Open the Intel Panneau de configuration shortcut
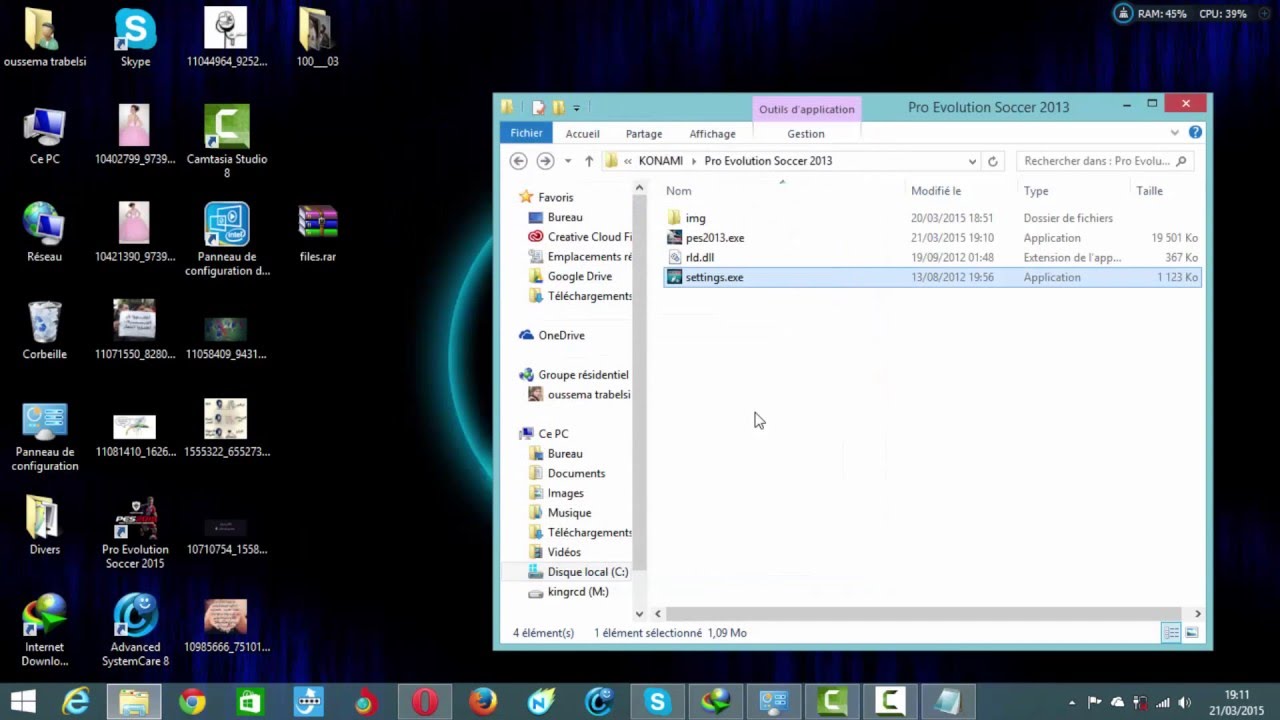Screen dimensions: 1280x720 227,240
